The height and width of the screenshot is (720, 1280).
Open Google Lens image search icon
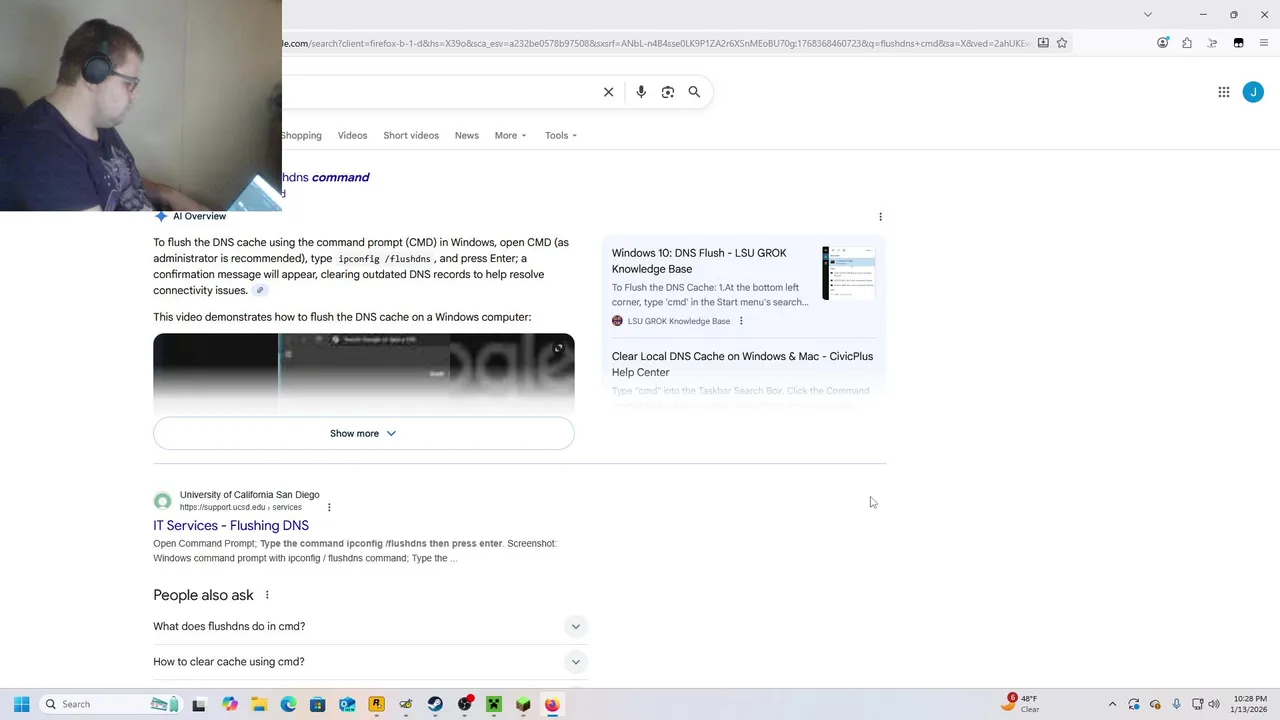[668, 92]
